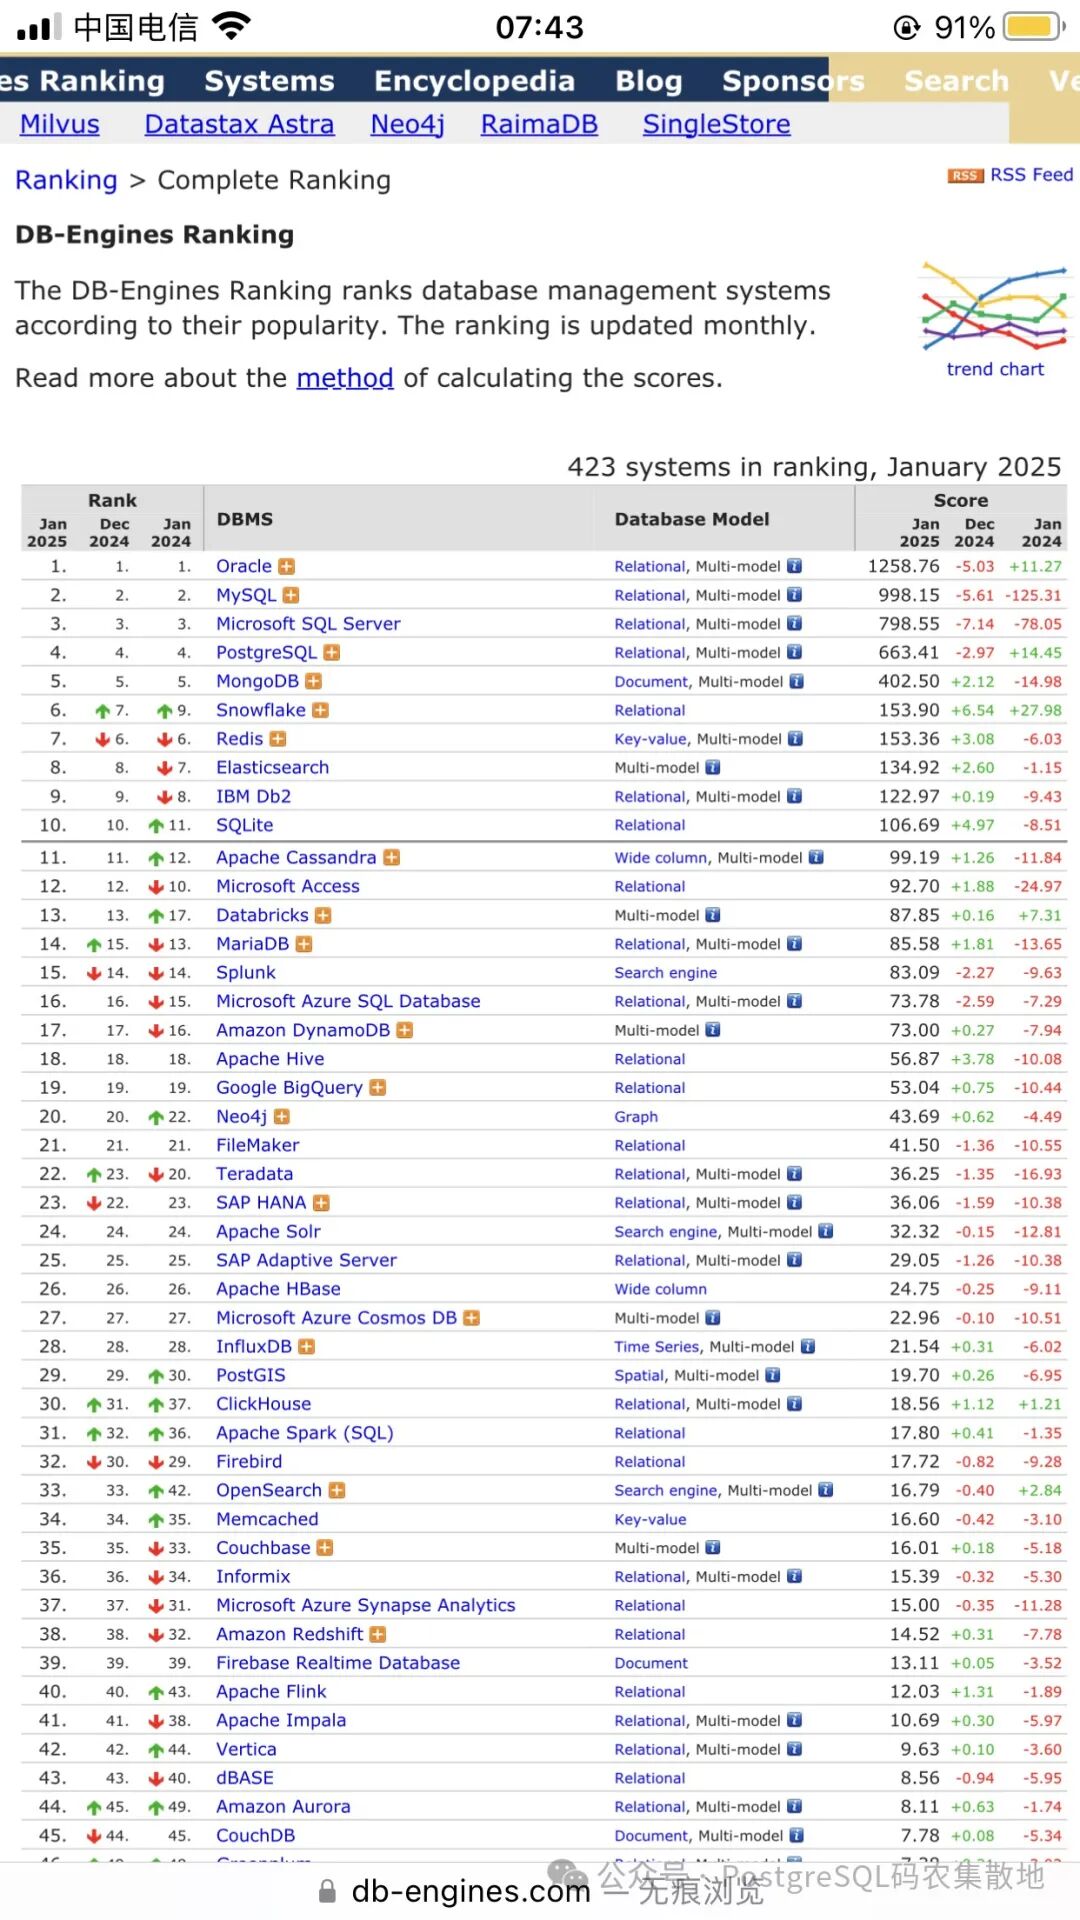Viewport: 1080px width, 1920px height.
Task: Click the Datastax Astra link
Action: pos(239,124)
